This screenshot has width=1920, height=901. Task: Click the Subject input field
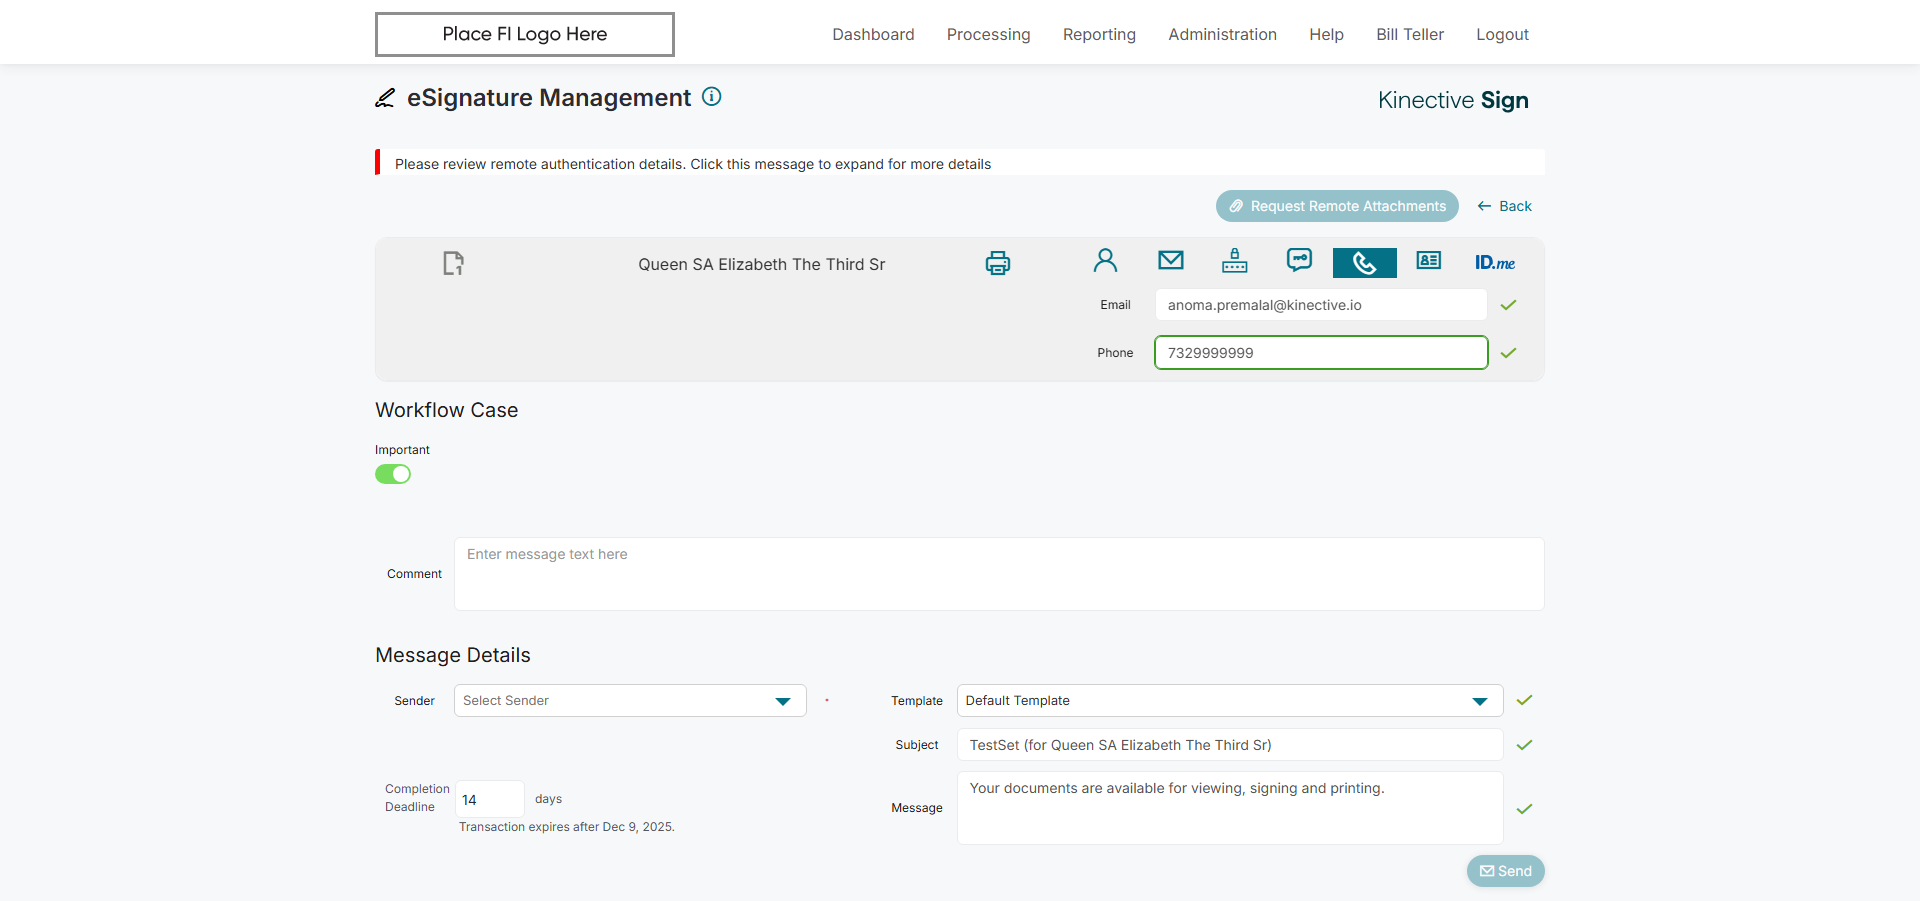click(1230, 745)
